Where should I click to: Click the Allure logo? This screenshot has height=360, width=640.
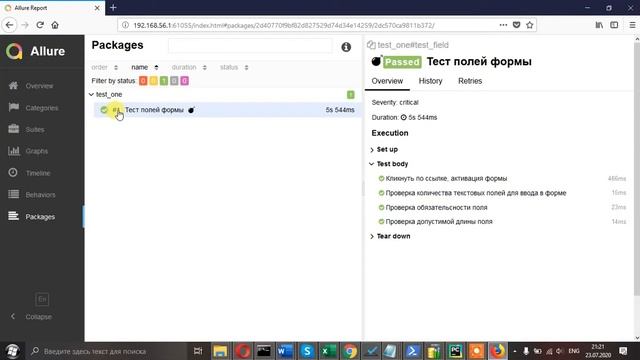point(36,51)
